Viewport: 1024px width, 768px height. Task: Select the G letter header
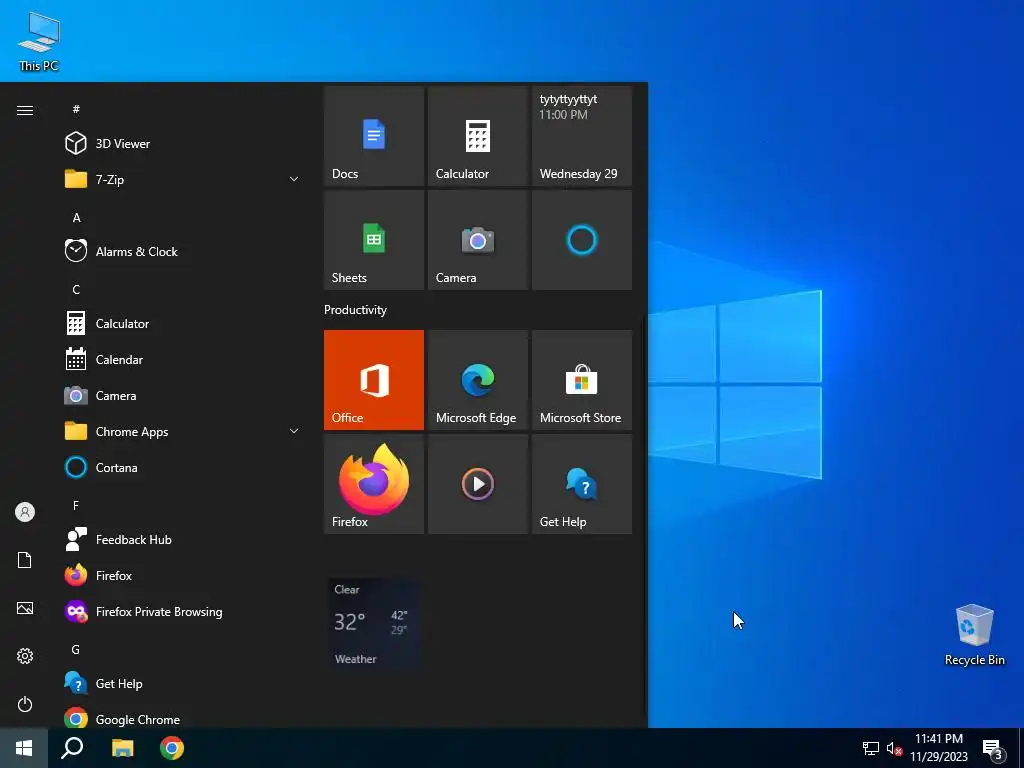[x=76, y=649]
